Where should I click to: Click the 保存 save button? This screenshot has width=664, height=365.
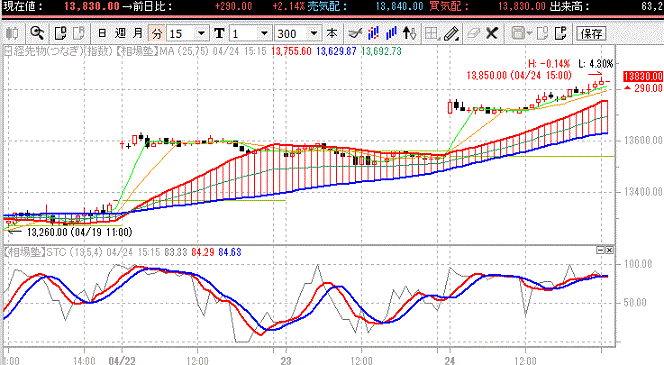tap(591, 33)
